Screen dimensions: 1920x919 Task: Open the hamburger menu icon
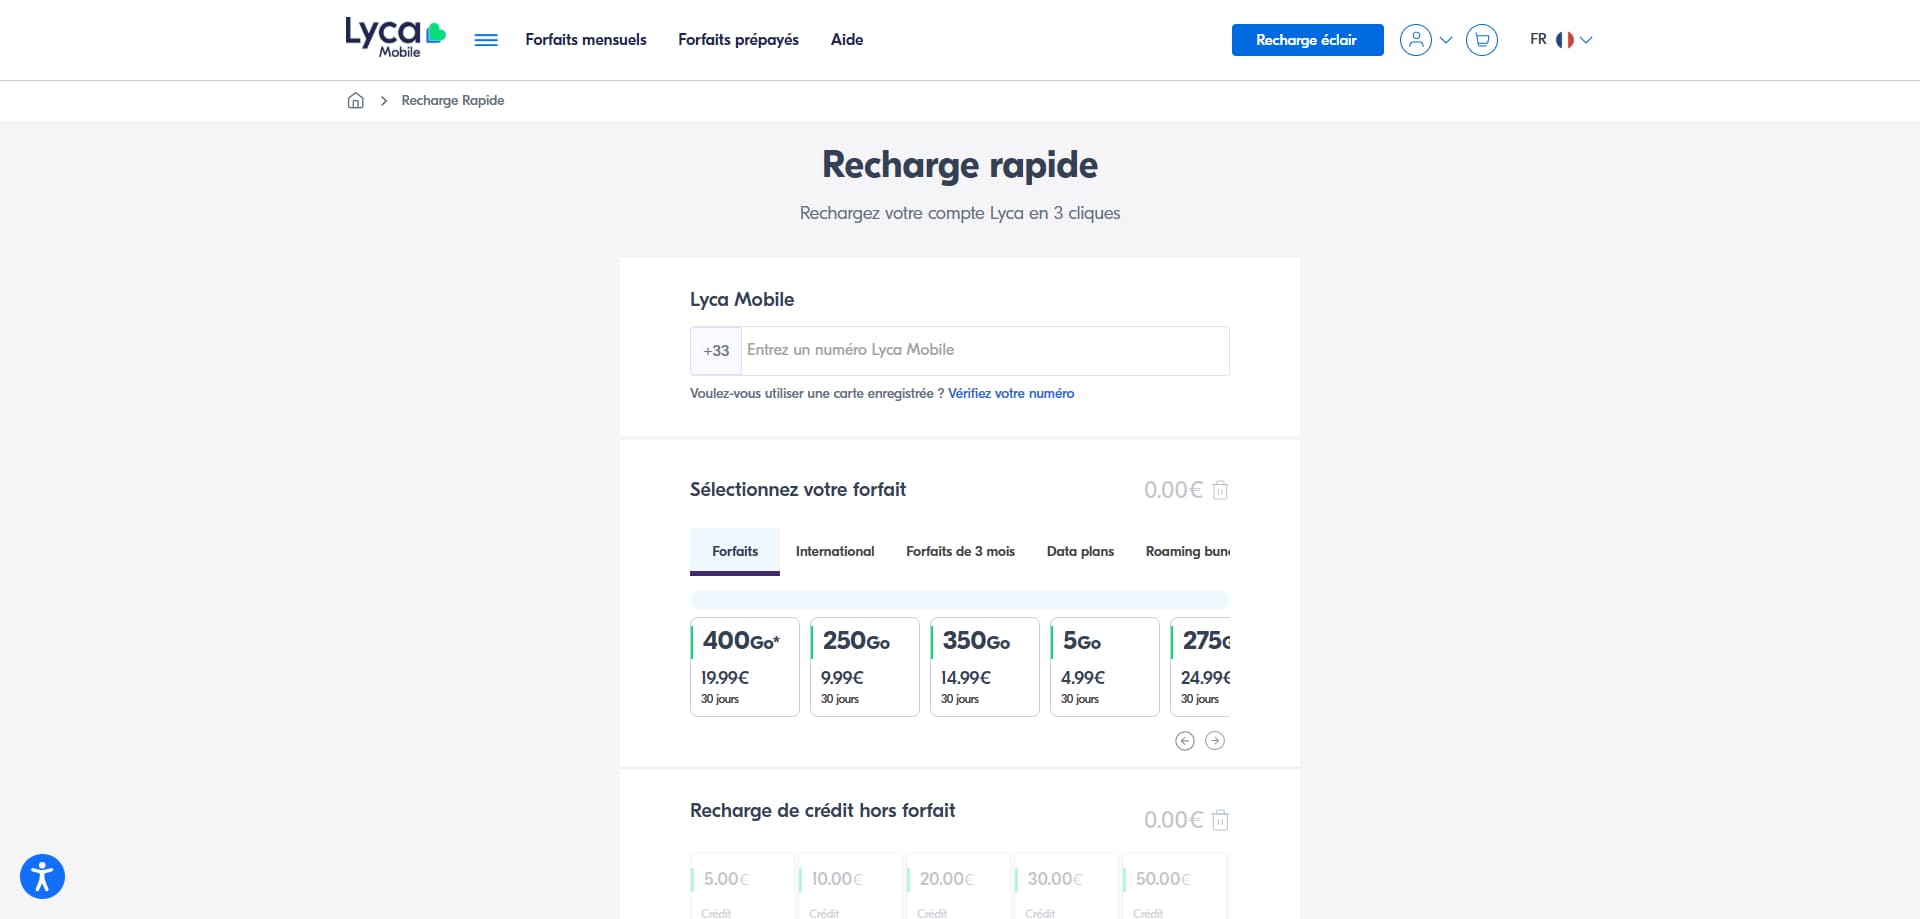point(486,40)
